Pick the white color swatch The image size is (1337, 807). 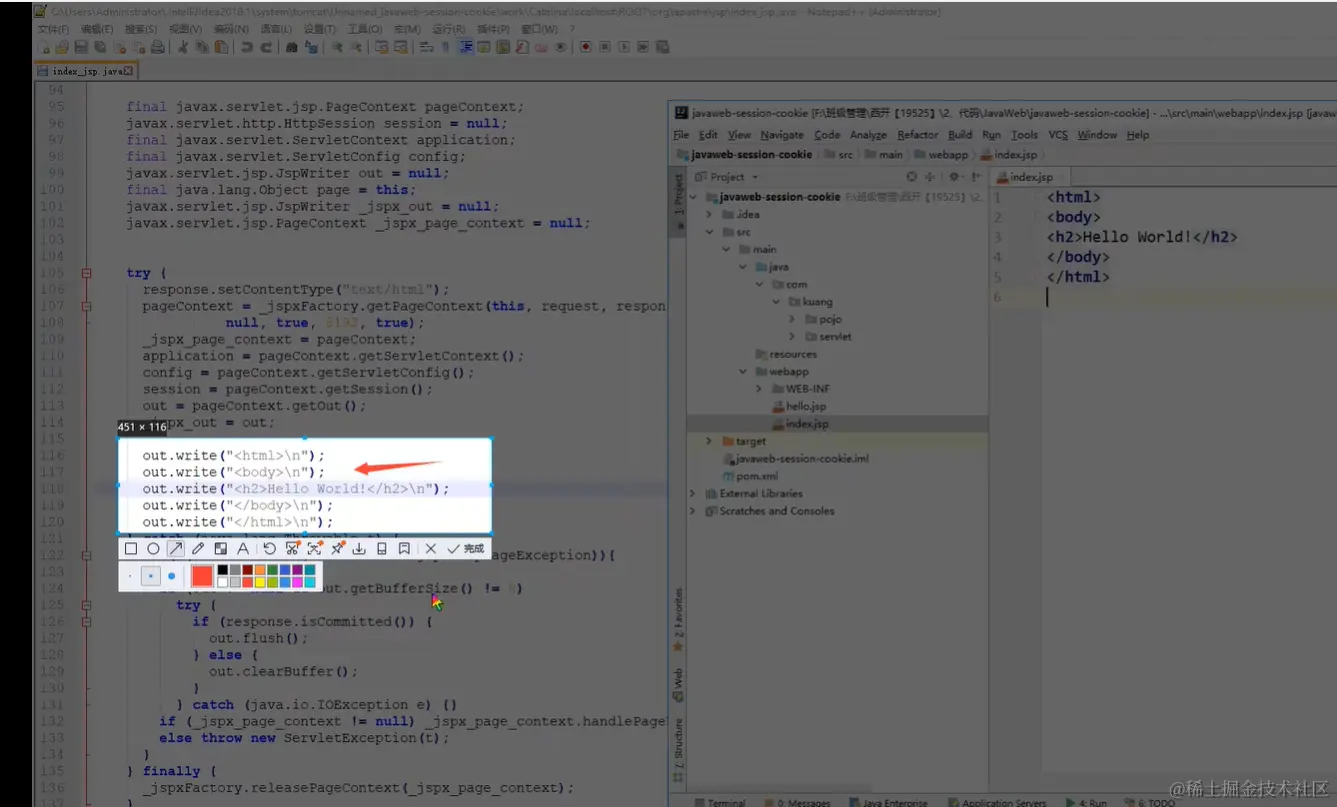[x=223, y=582]
